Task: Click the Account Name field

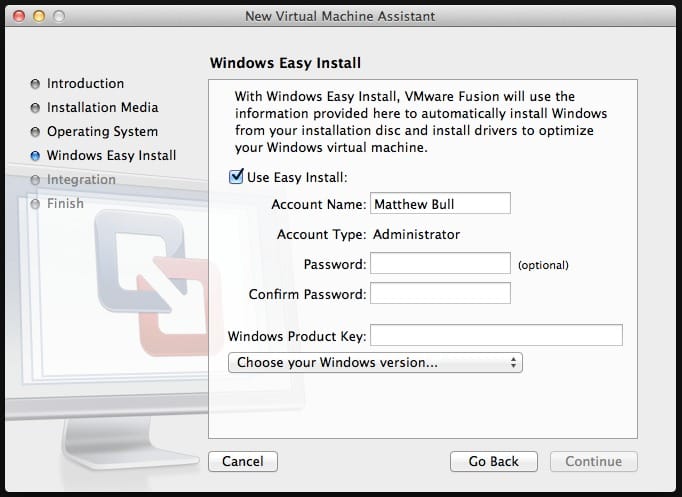Action: tap(440, 203)
